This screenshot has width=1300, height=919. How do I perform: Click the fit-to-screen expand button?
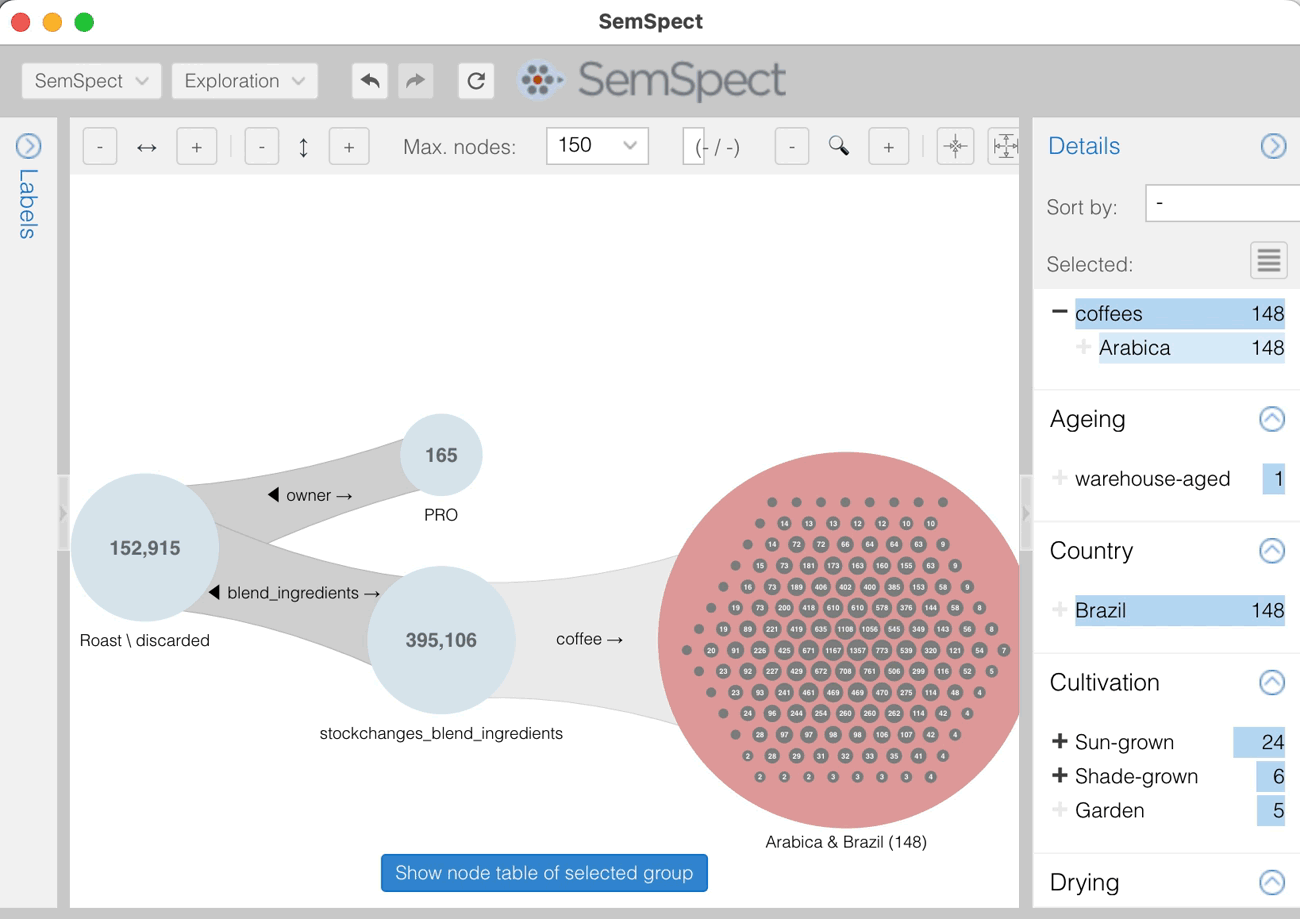coord(1004,147)
